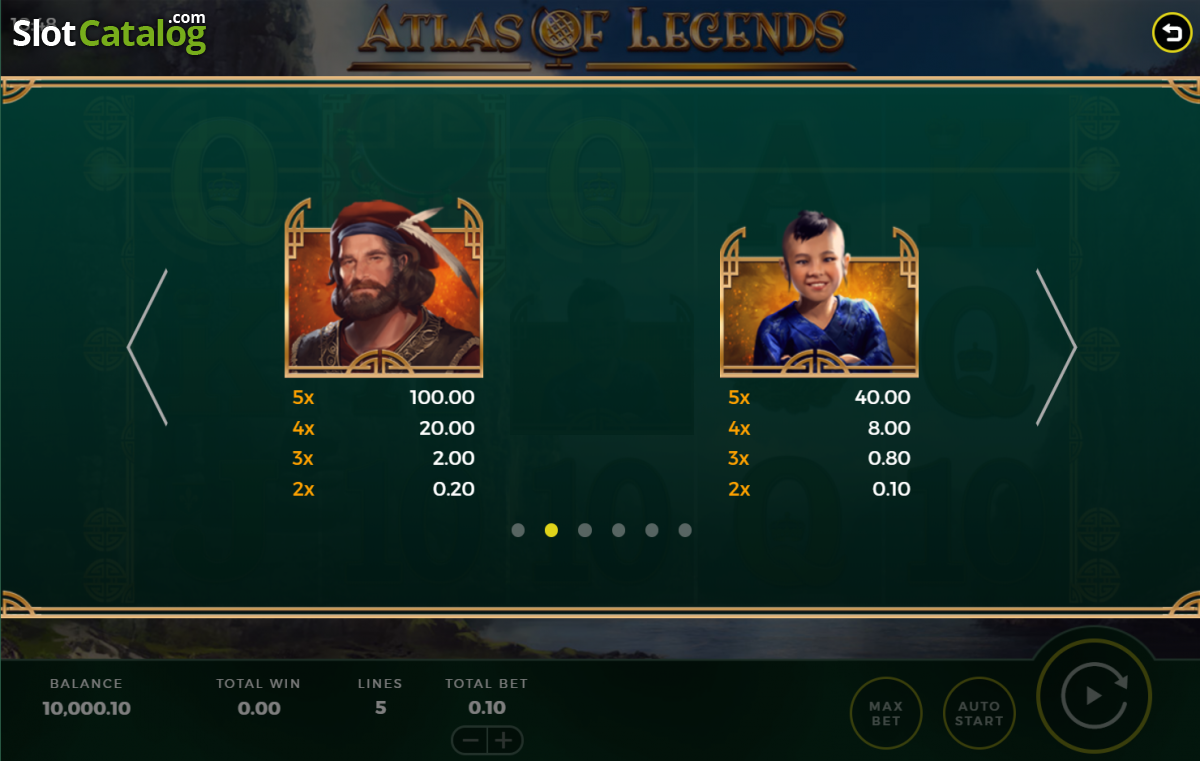Select the second highlighted page dot
The height and width of the screenshot is (761, 1200).
click(x=551, y=530)
